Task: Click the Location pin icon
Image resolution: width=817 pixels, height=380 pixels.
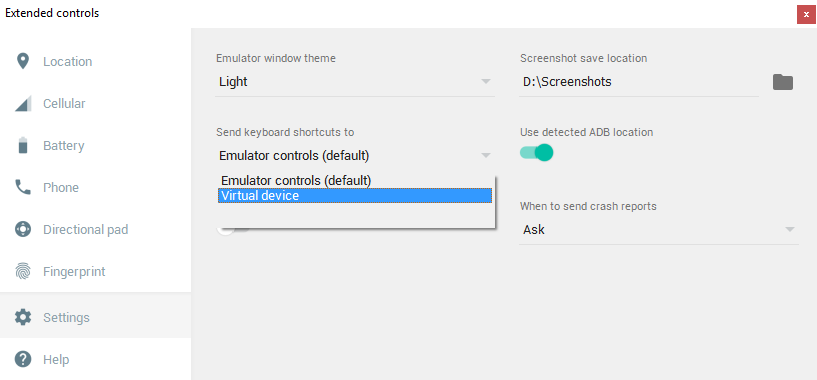Action: (22, 62)
